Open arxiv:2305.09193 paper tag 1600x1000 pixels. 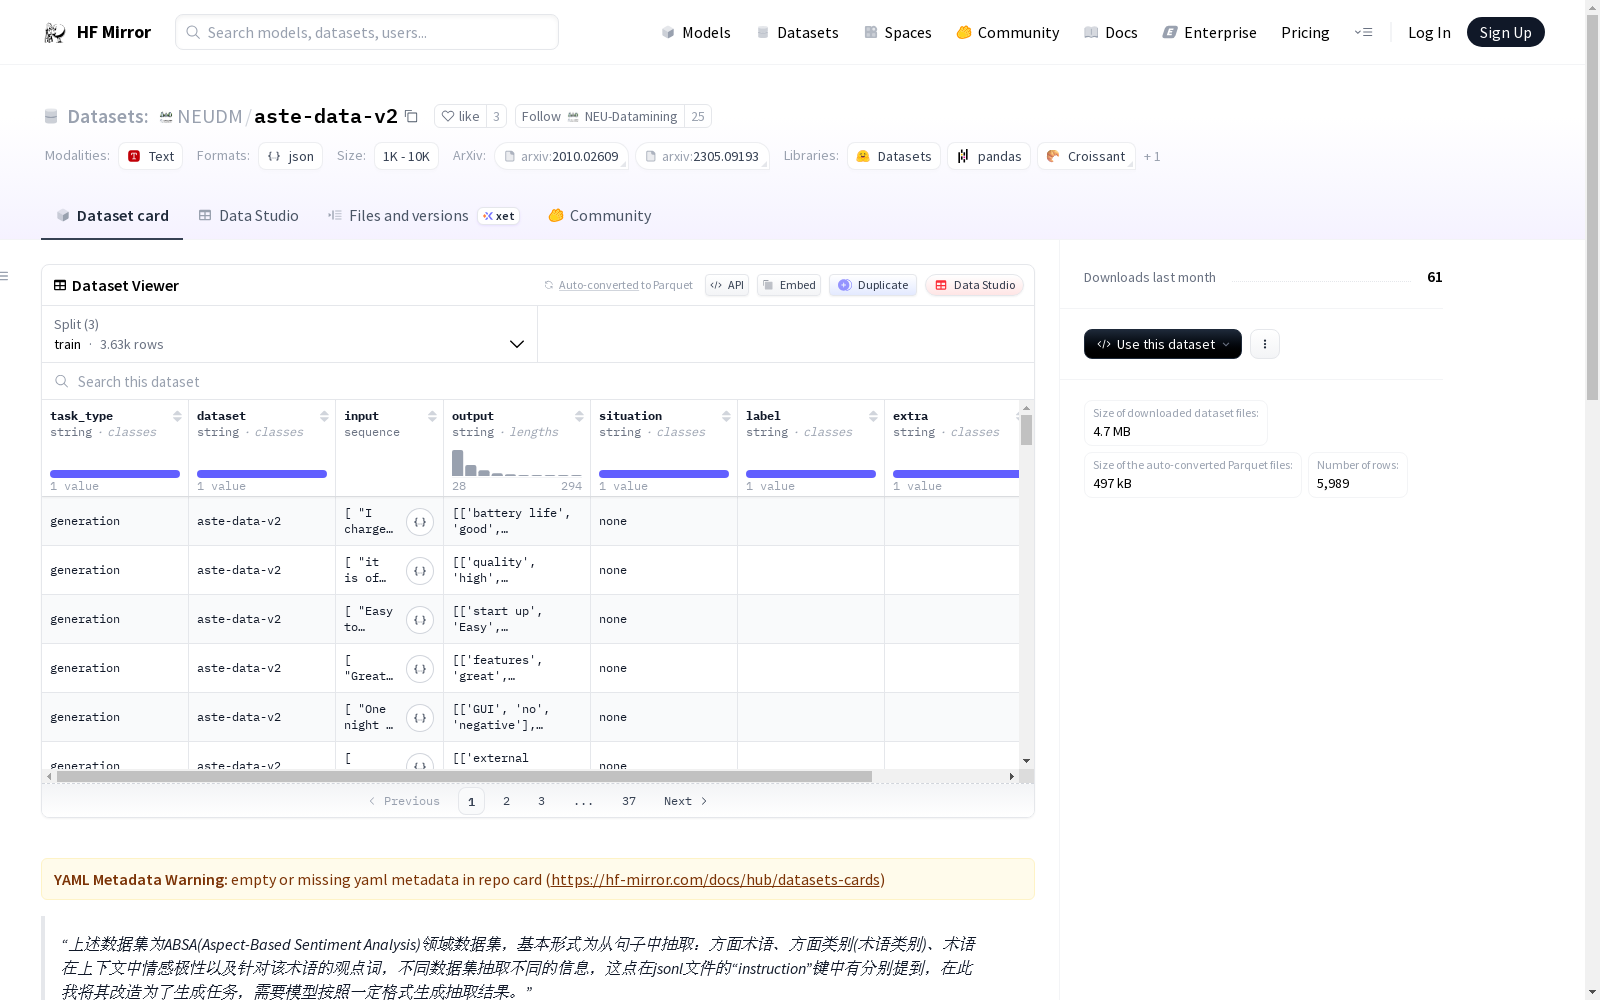pyautogui.click(x=702, y=156)
